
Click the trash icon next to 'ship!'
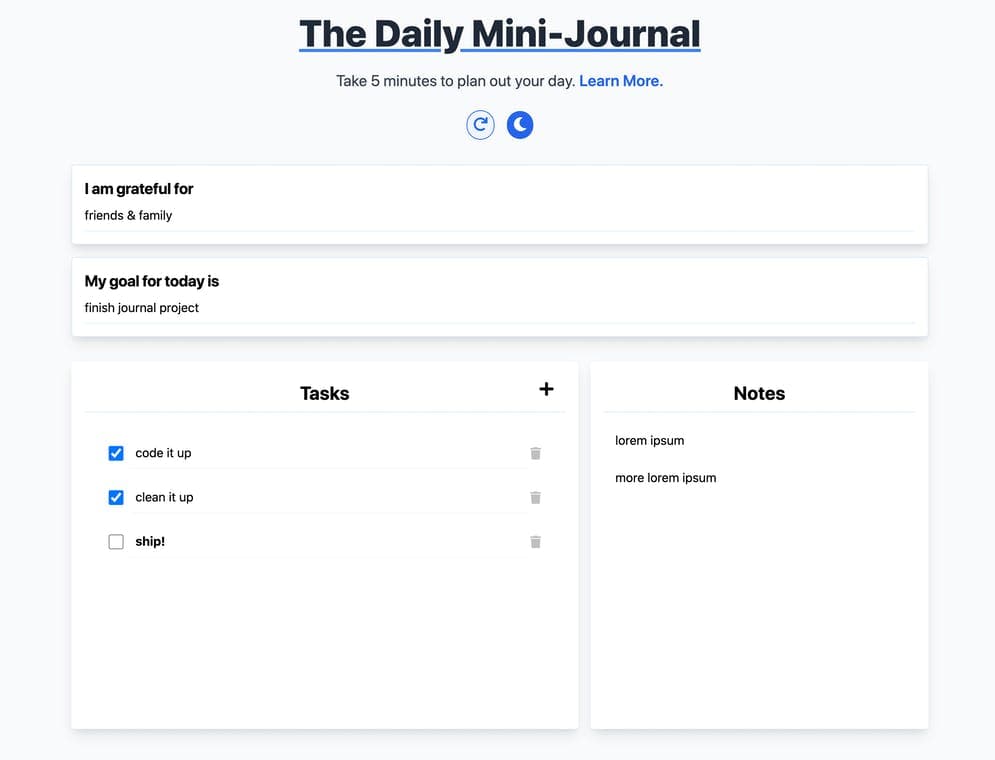pos(535,541)
